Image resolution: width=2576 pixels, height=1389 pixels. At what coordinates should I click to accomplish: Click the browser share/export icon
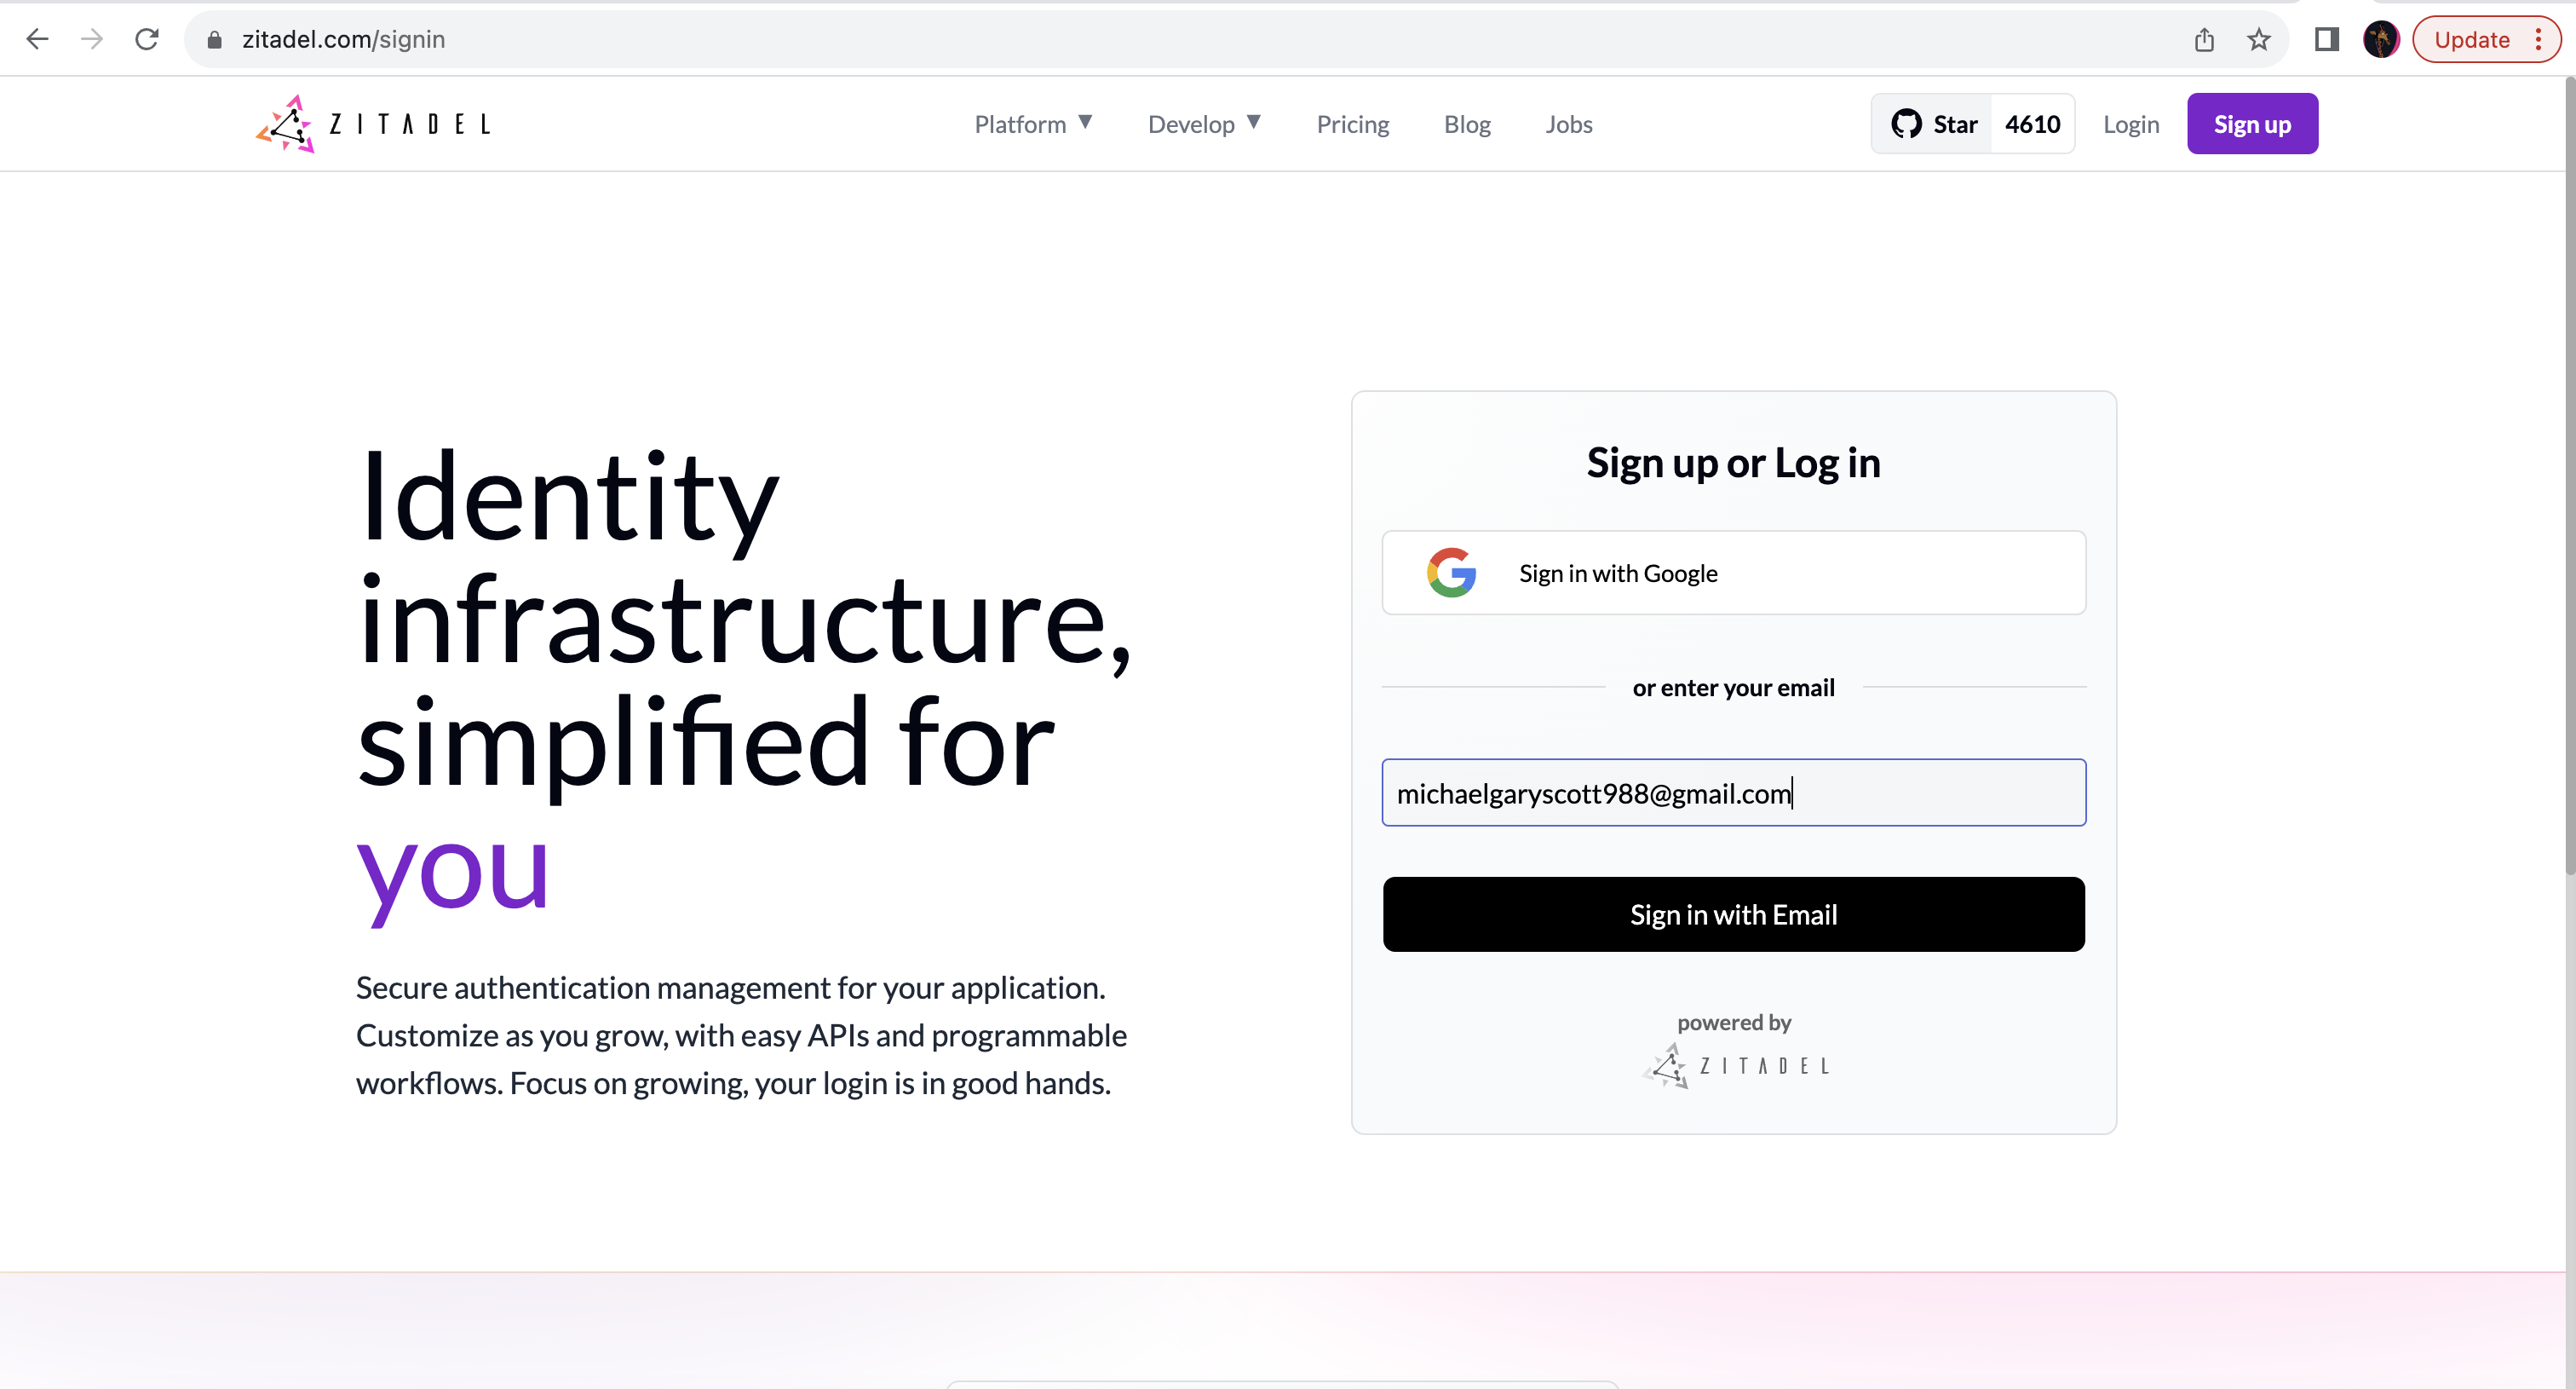2205,37
